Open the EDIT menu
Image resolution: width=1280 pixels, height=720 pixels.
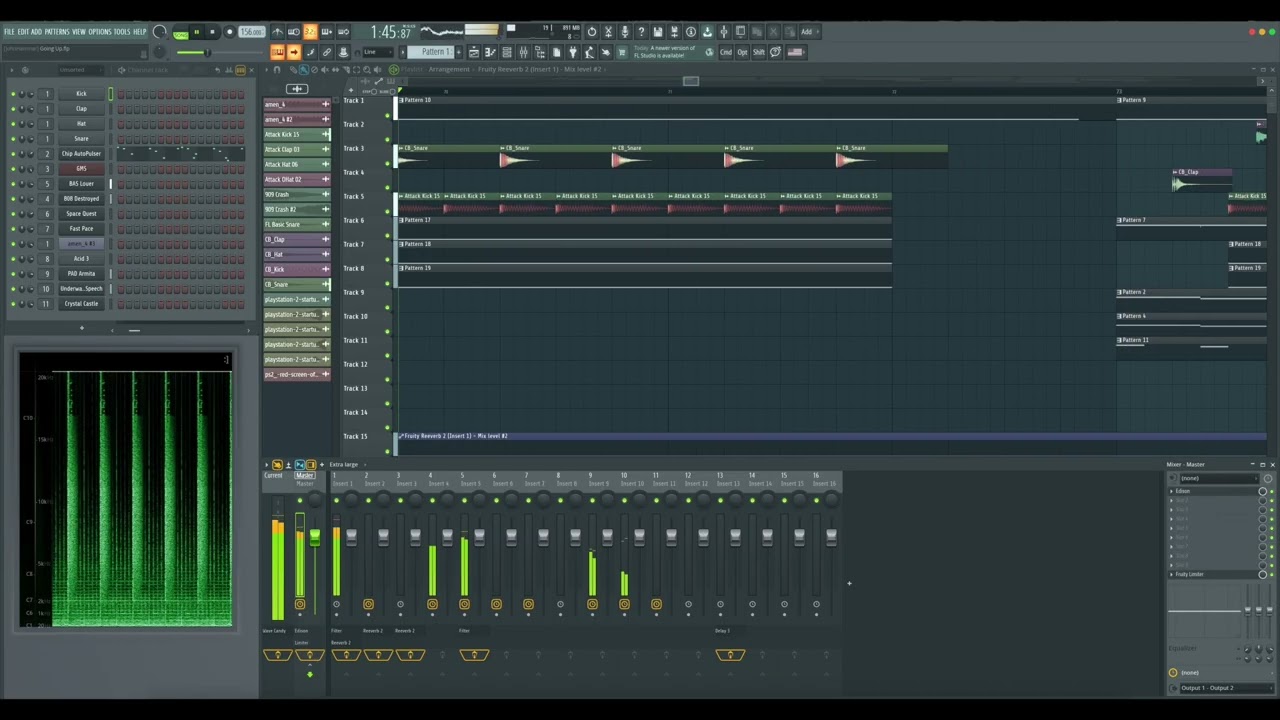pyautogui.click(x=23, y=31)
